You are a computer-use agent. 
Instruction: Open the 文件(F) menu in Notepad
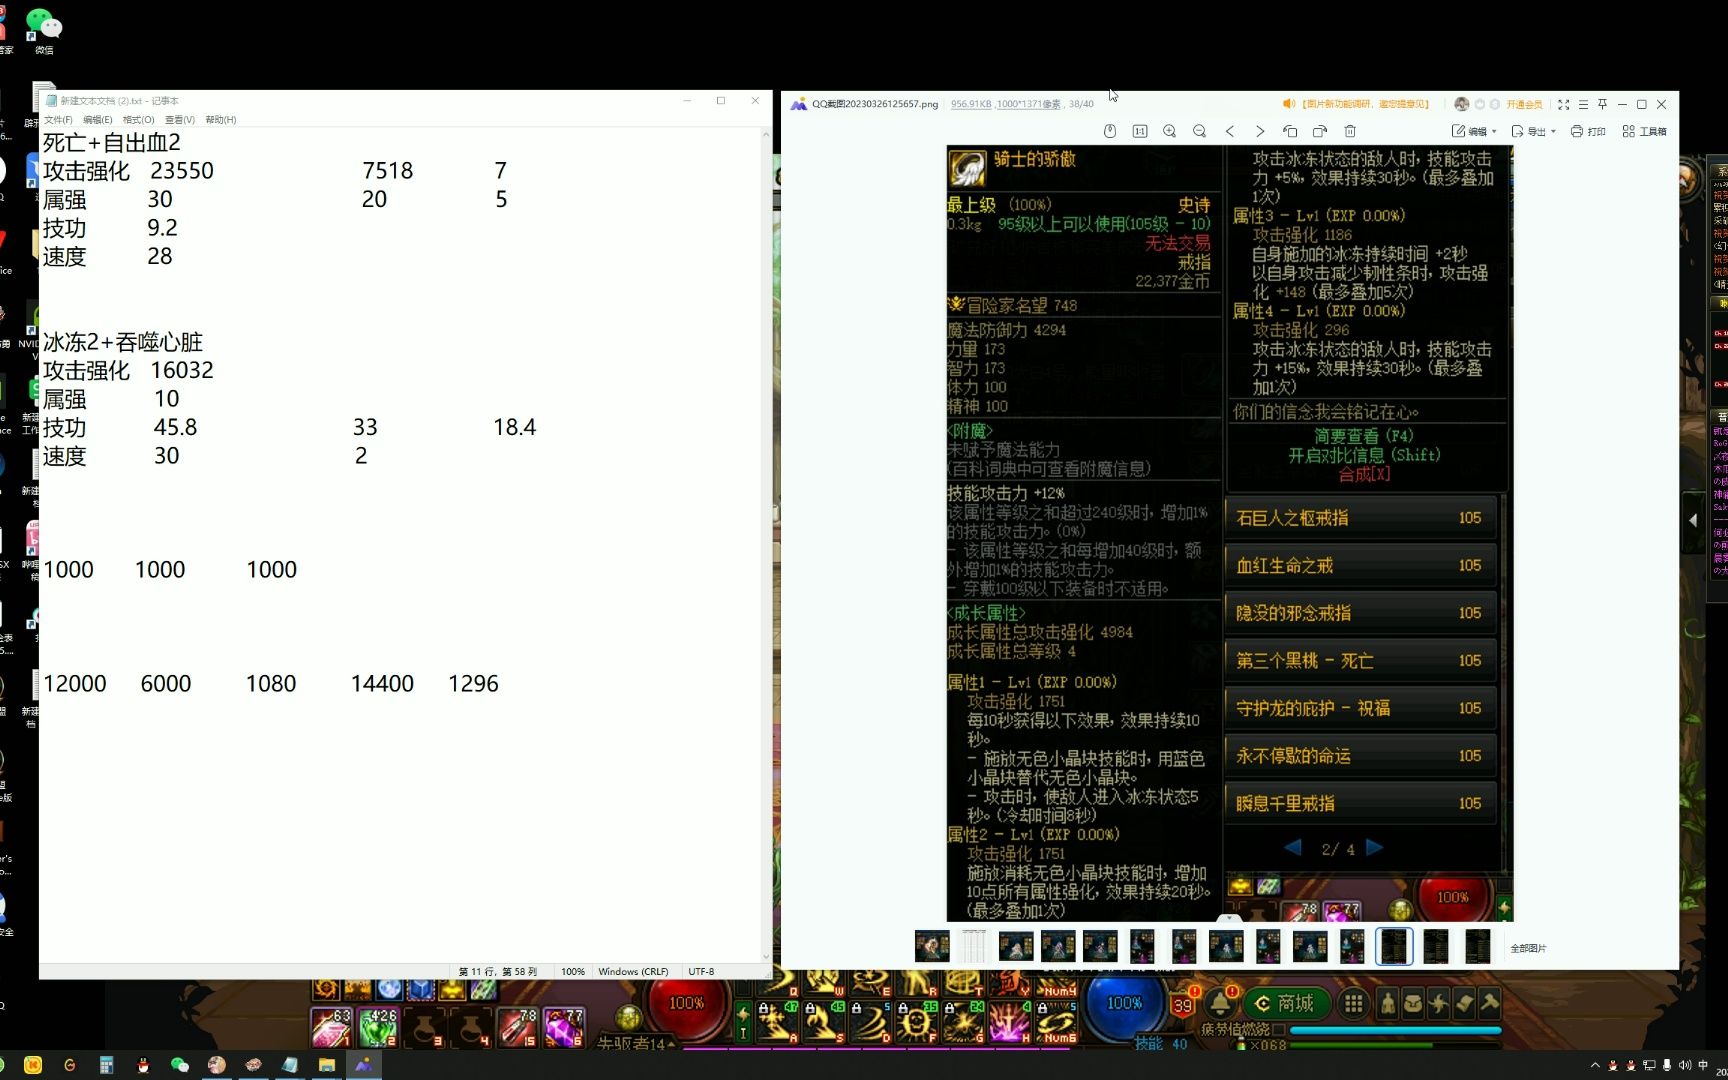[x=58, y=120]
